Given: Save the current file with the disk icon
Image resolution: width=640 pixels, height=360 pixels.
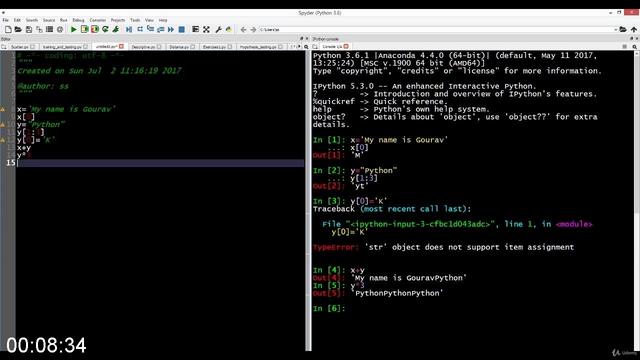Looking at the screenshot, I should click(x=29, y=29).
